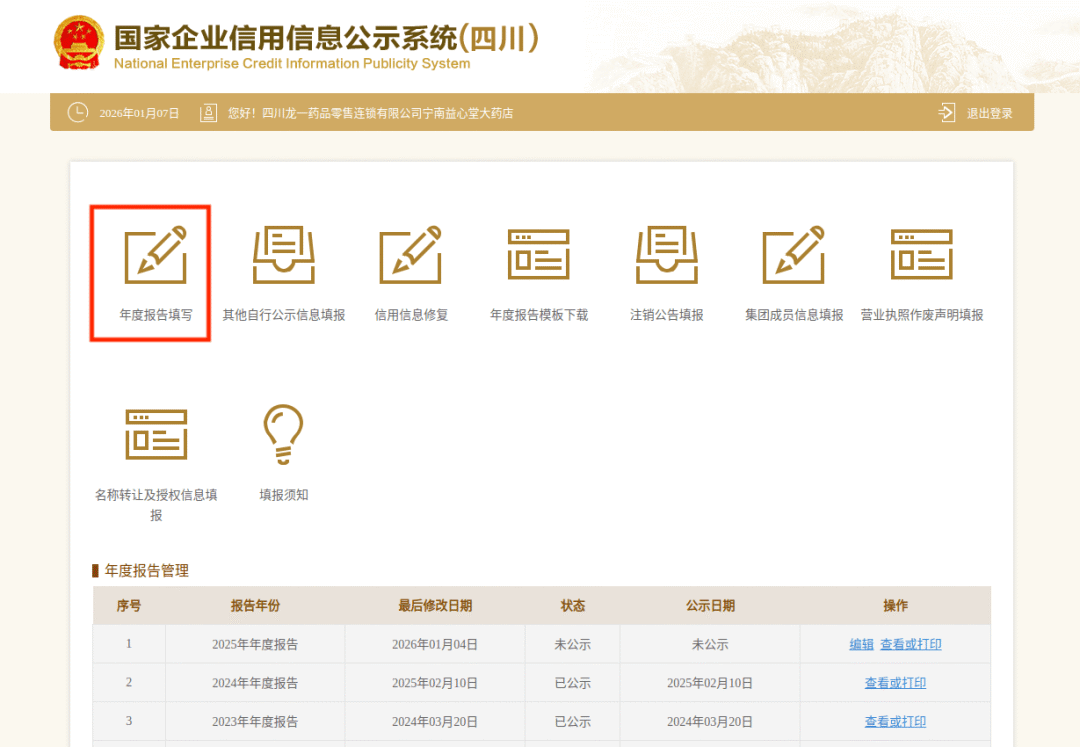Open 查看或打印 for the 2025 report
Screen dimensions: 1080x747
(910, 644)
